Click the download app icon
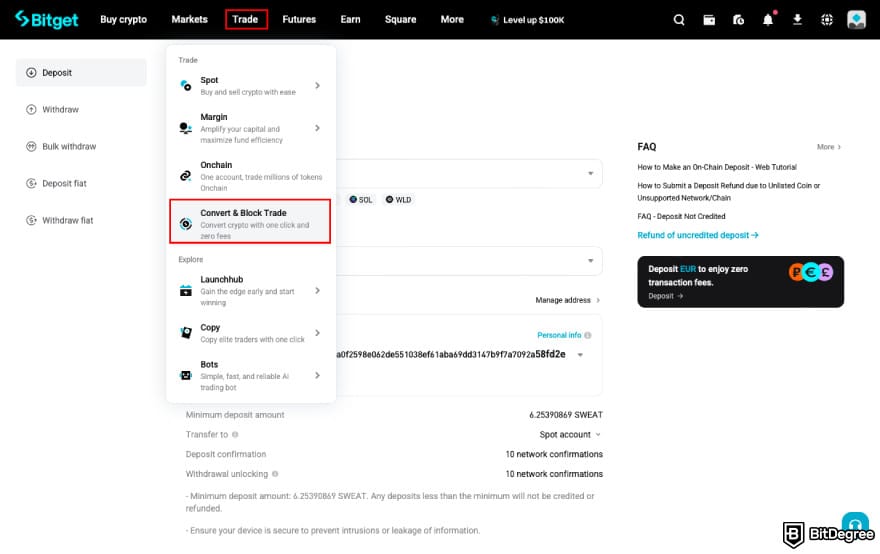880x554 pixels. point(797,20)
